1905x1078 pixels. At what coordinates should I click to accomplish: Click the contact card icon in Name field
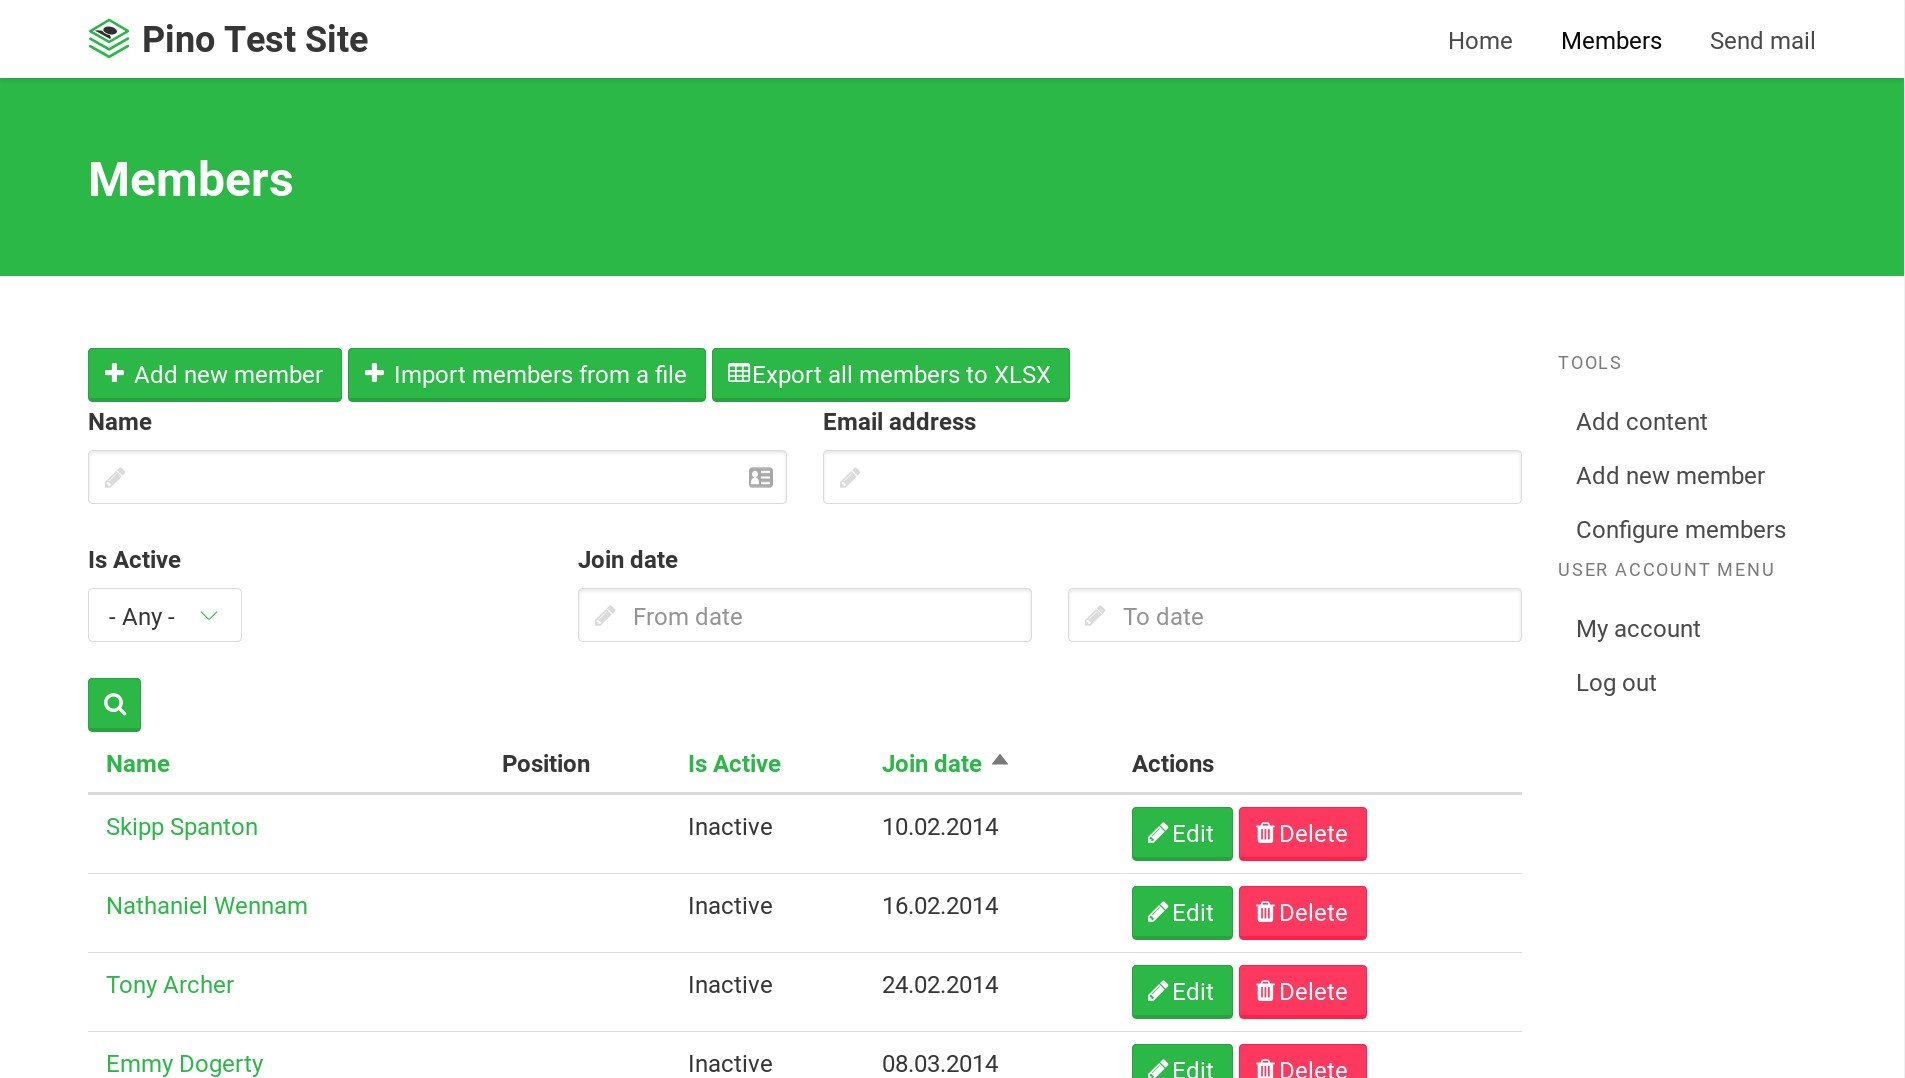point(761,478)
